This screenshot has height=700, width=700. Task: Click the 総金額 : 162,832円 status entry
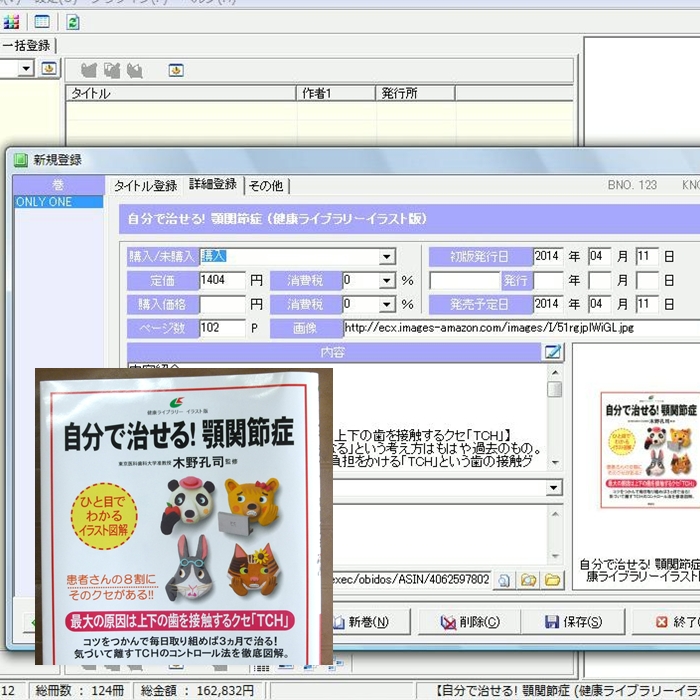pos(197,691)
